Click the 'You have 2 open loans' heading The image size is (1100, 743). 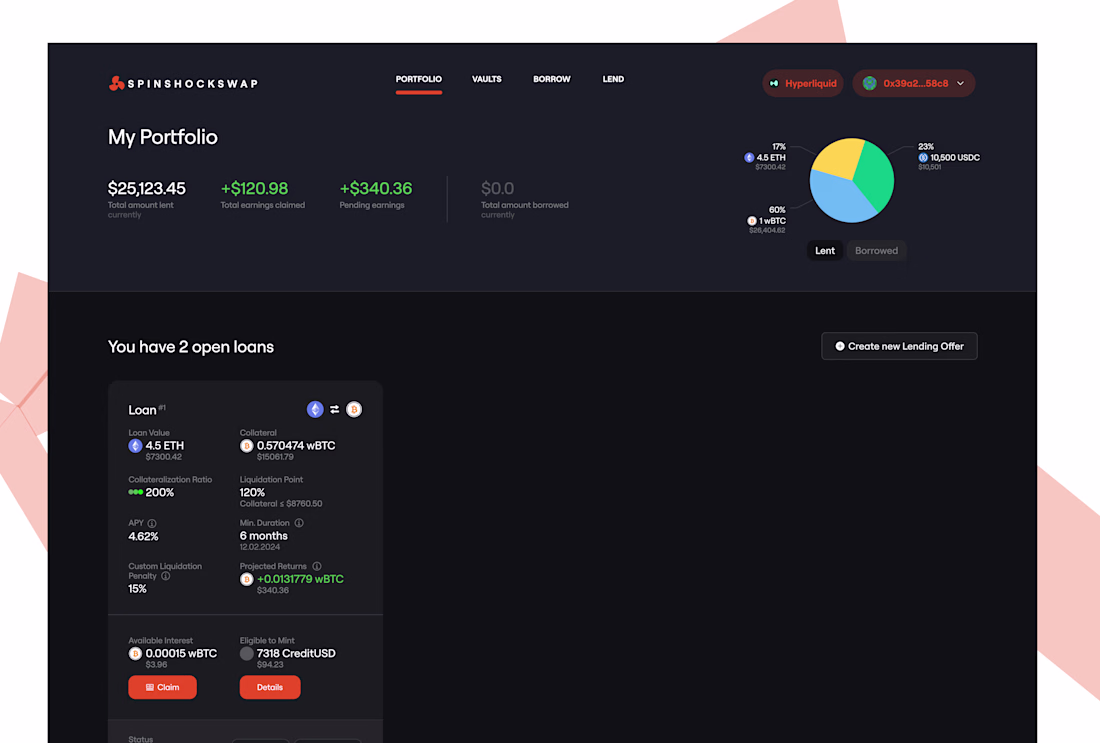pos(191,347)
